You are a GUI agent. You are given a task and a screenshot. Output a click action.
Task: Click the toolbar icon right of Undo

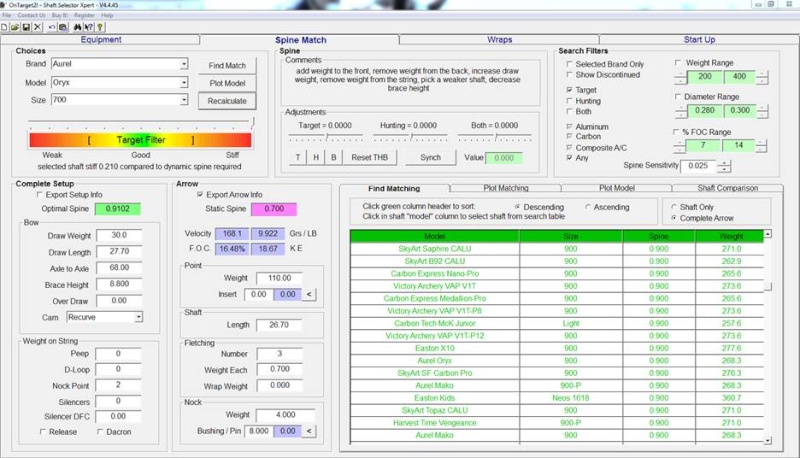coord(63,27)
